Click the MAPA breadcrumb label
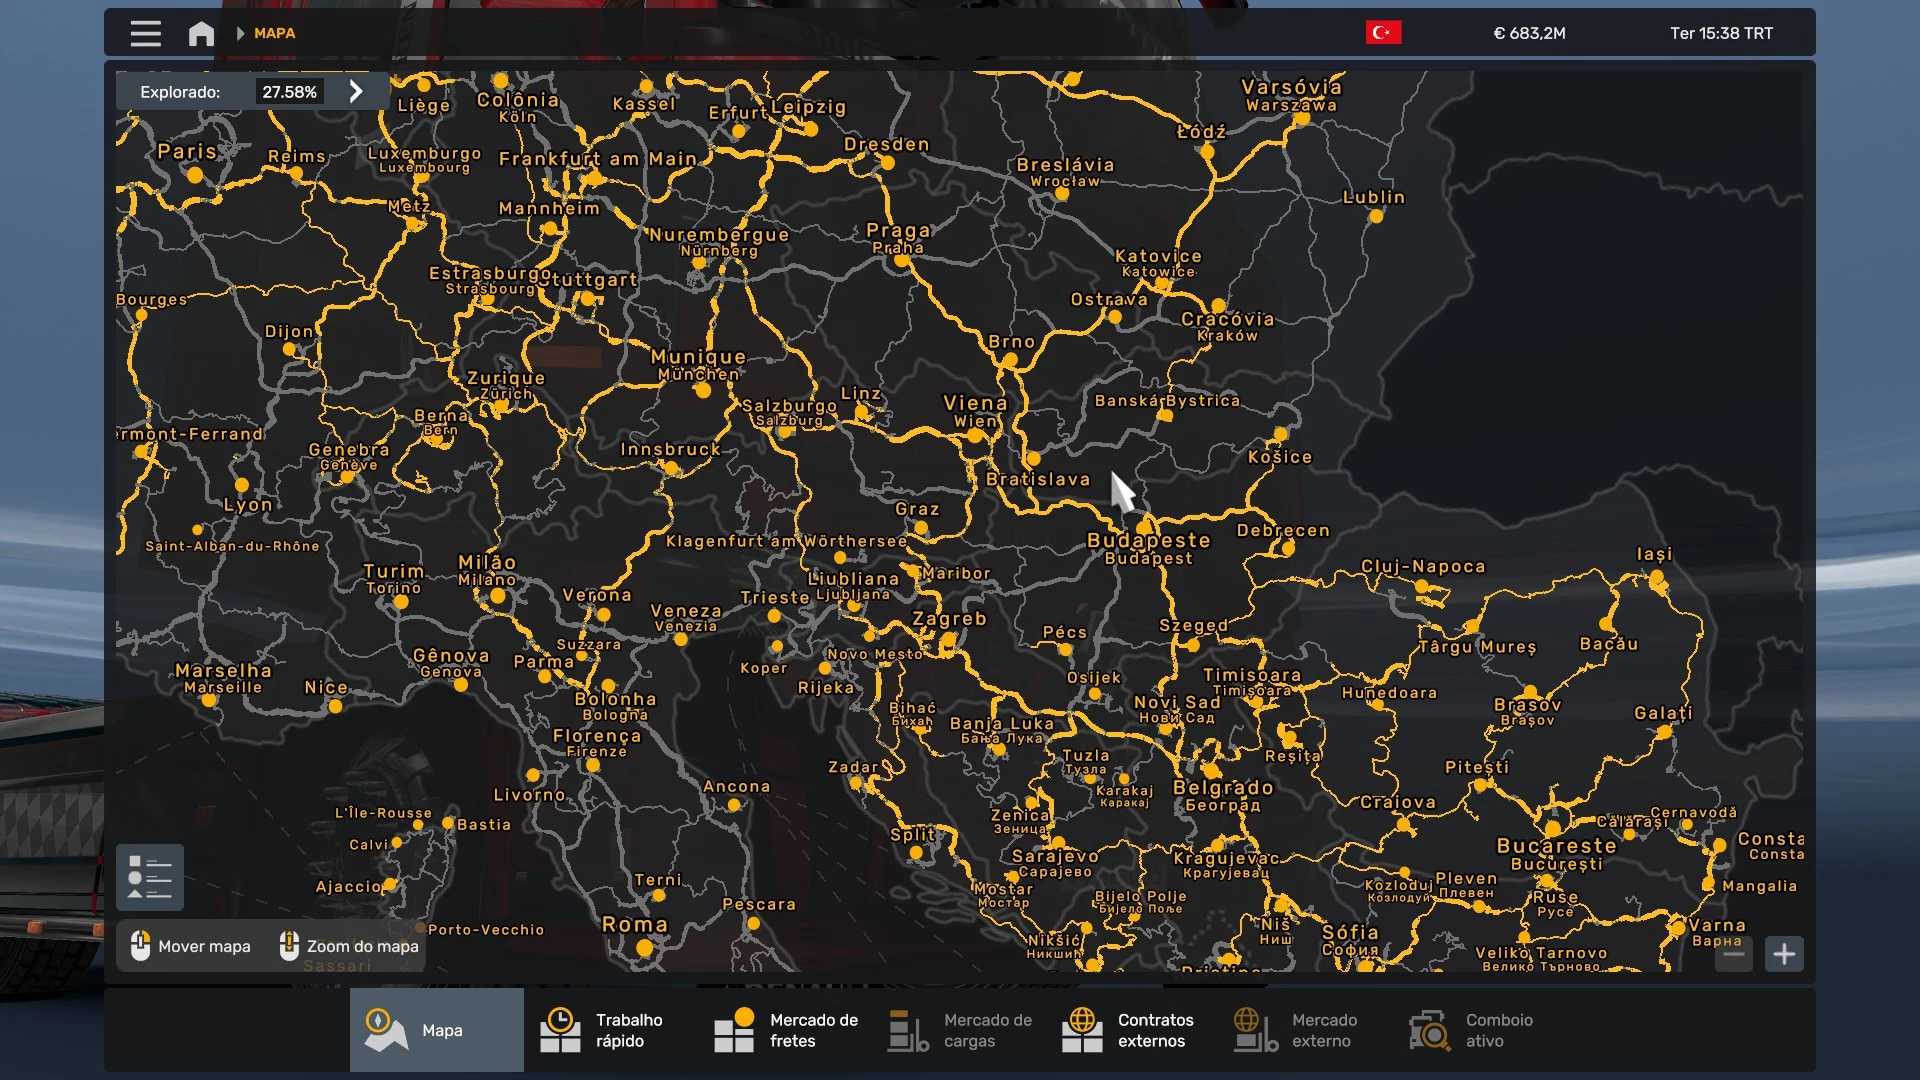 274,33
